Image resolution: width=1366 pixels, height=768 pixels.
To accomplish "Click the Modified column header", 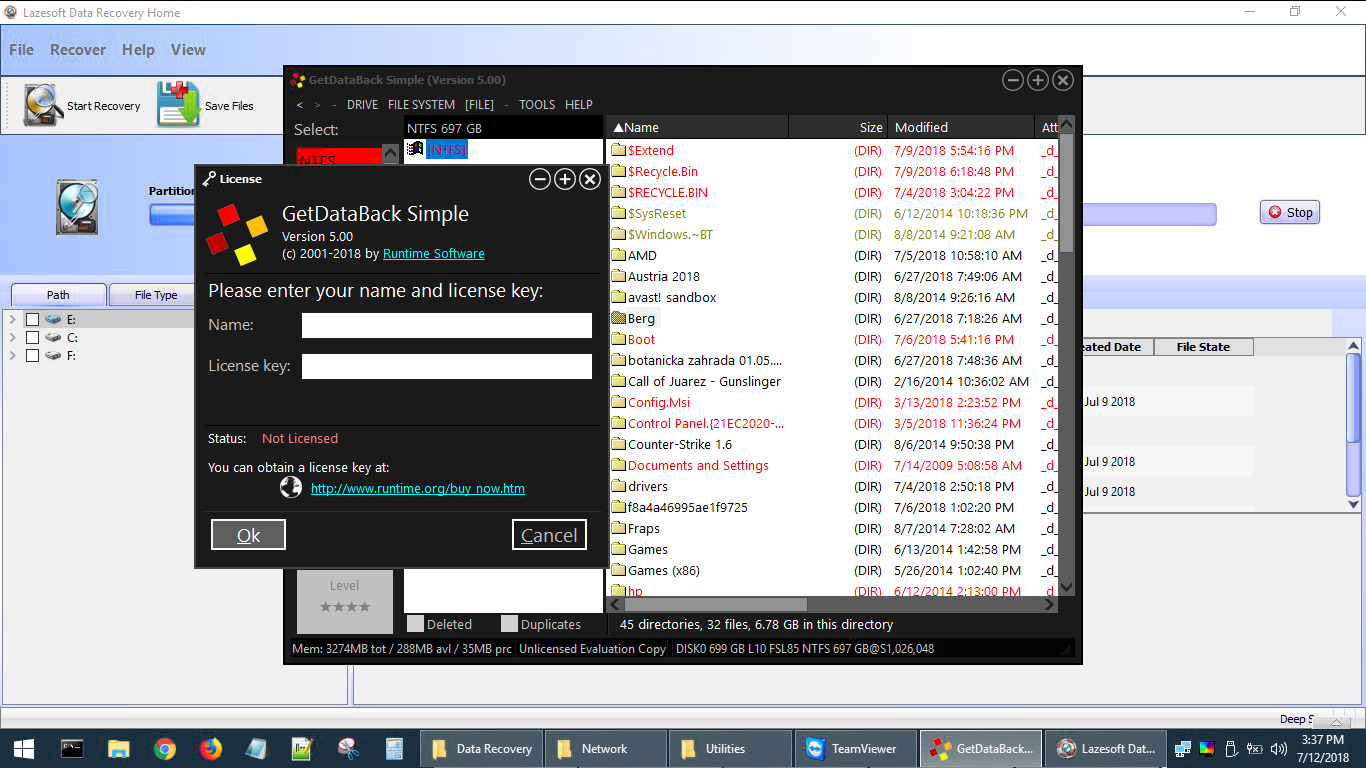I will [x=961, y=127].
